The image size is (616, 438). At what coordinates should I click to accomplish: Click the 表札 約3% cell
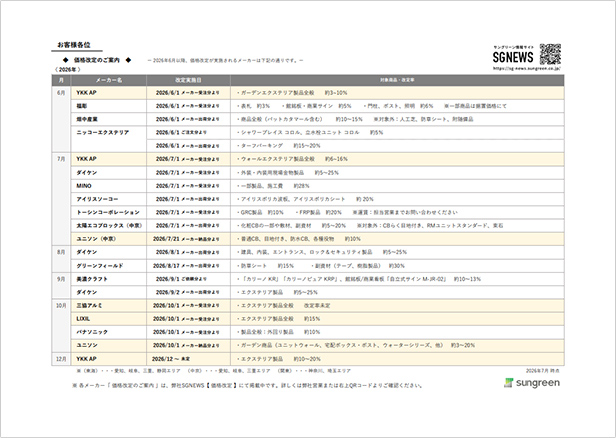(x=397, y=106)
